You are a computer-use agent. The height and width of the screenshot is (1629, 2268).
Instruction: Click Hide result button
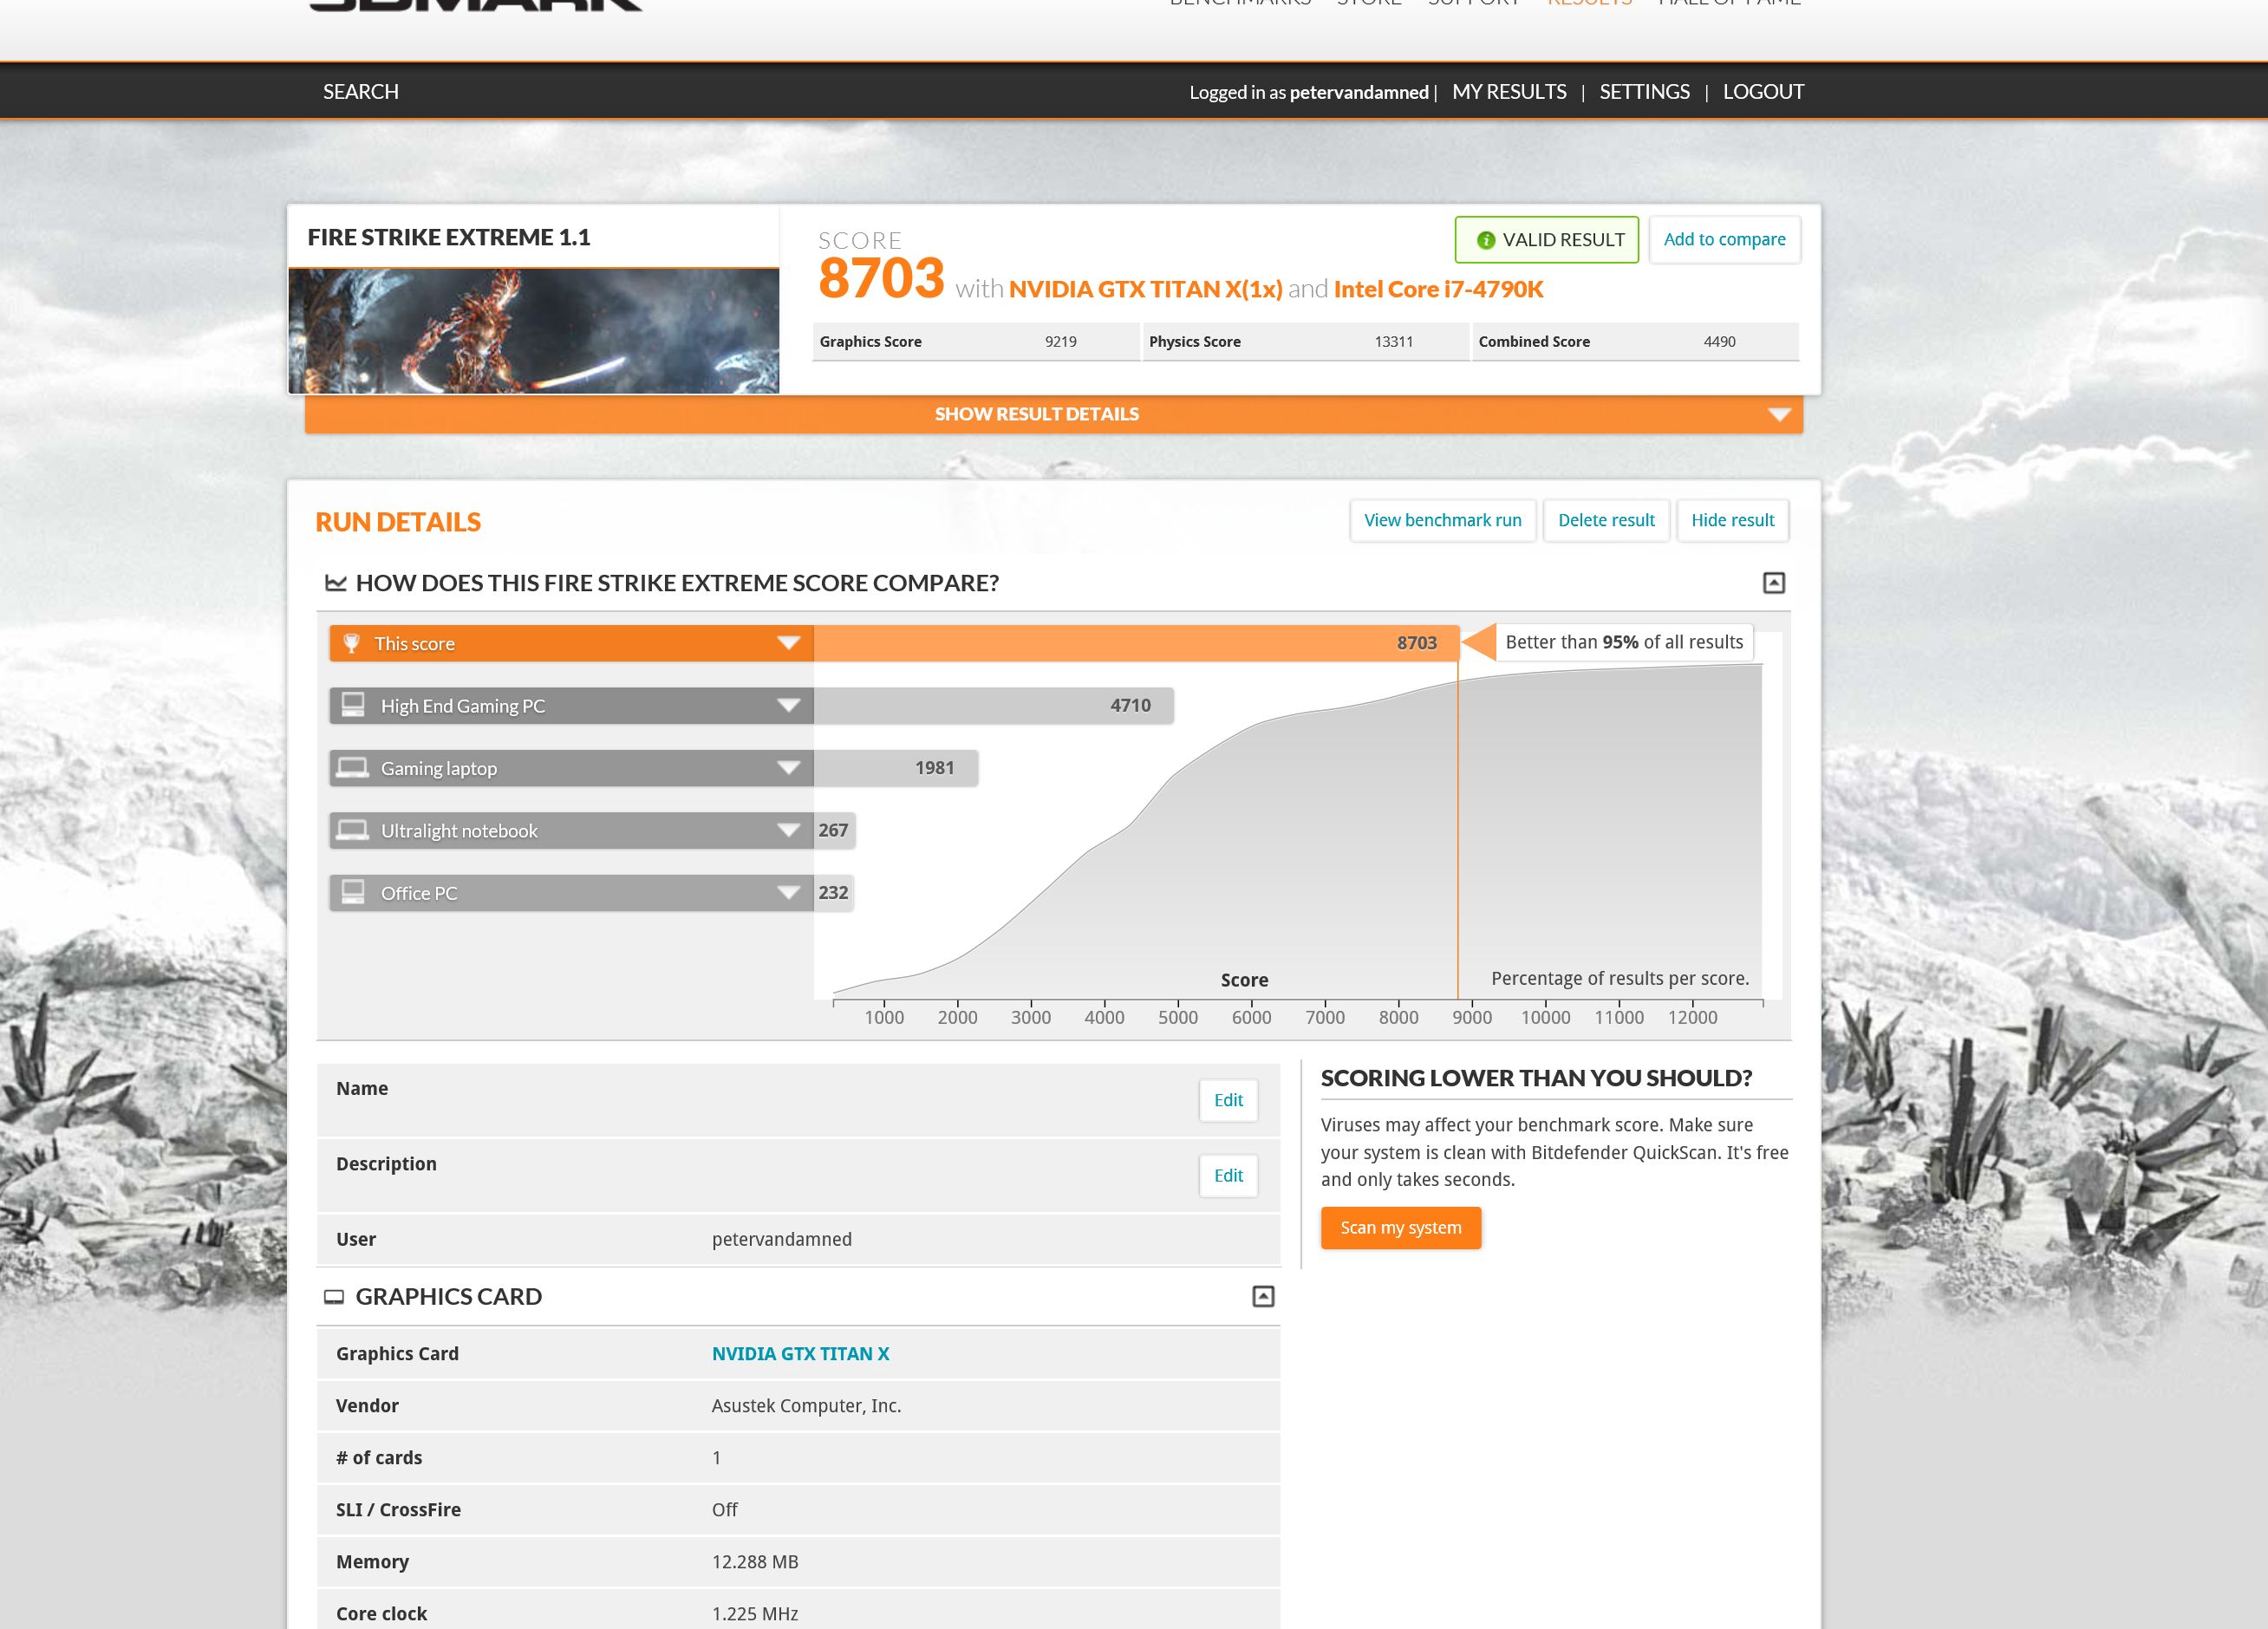click(1732, 520)
